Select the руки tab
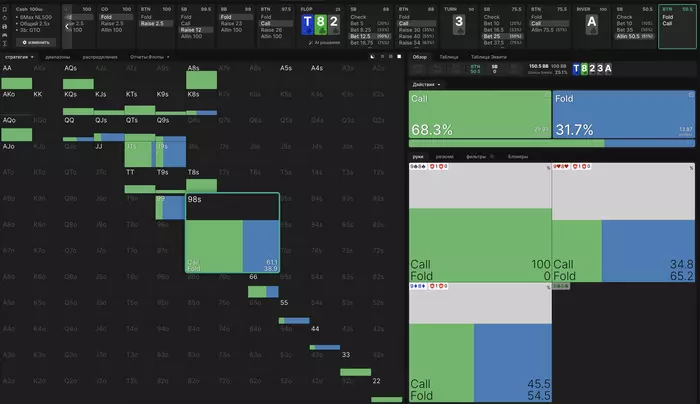This screenshot has height=404, width=700. click(x=418, y=157)
